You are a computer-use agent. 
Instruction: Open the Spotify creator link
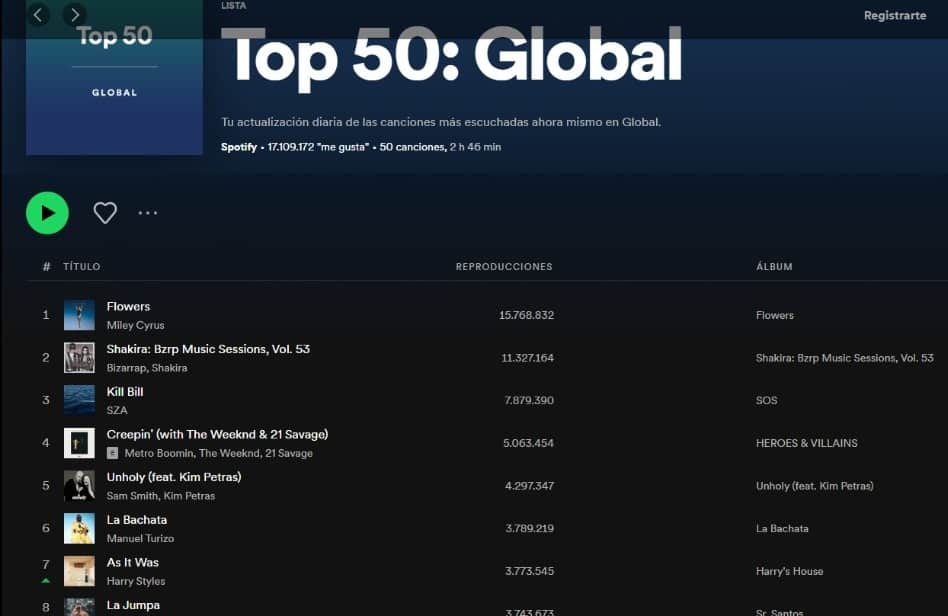[x=239, y=147]
